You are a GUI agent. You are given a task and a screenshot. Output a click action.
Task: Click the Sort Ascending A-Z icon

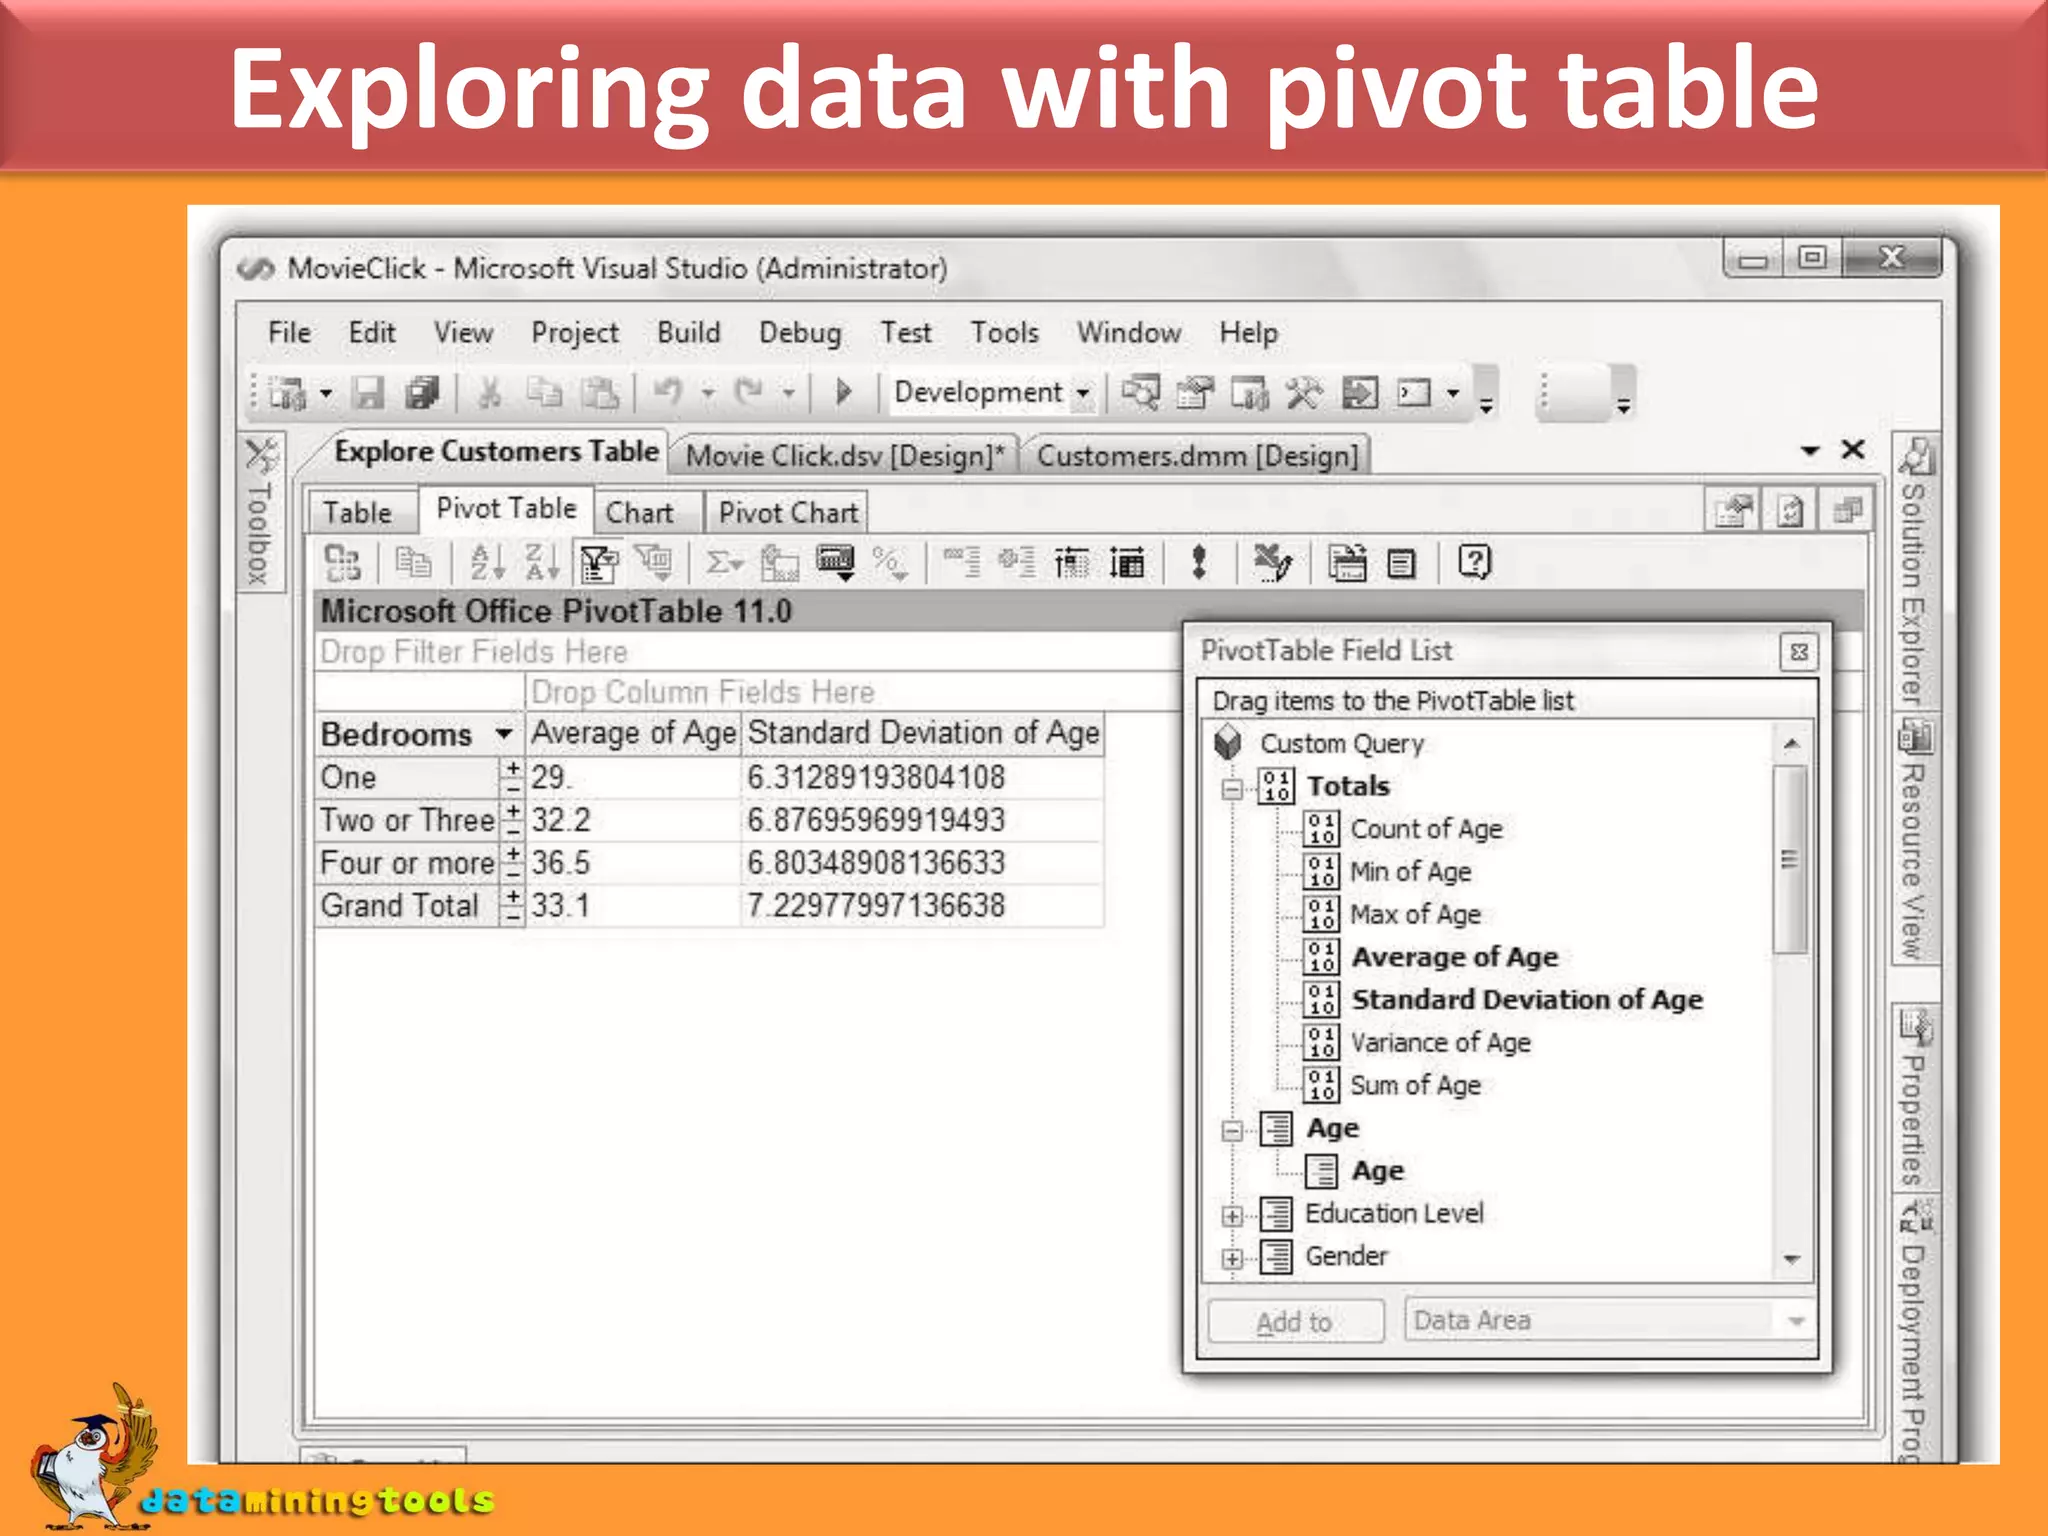point(487,563)
